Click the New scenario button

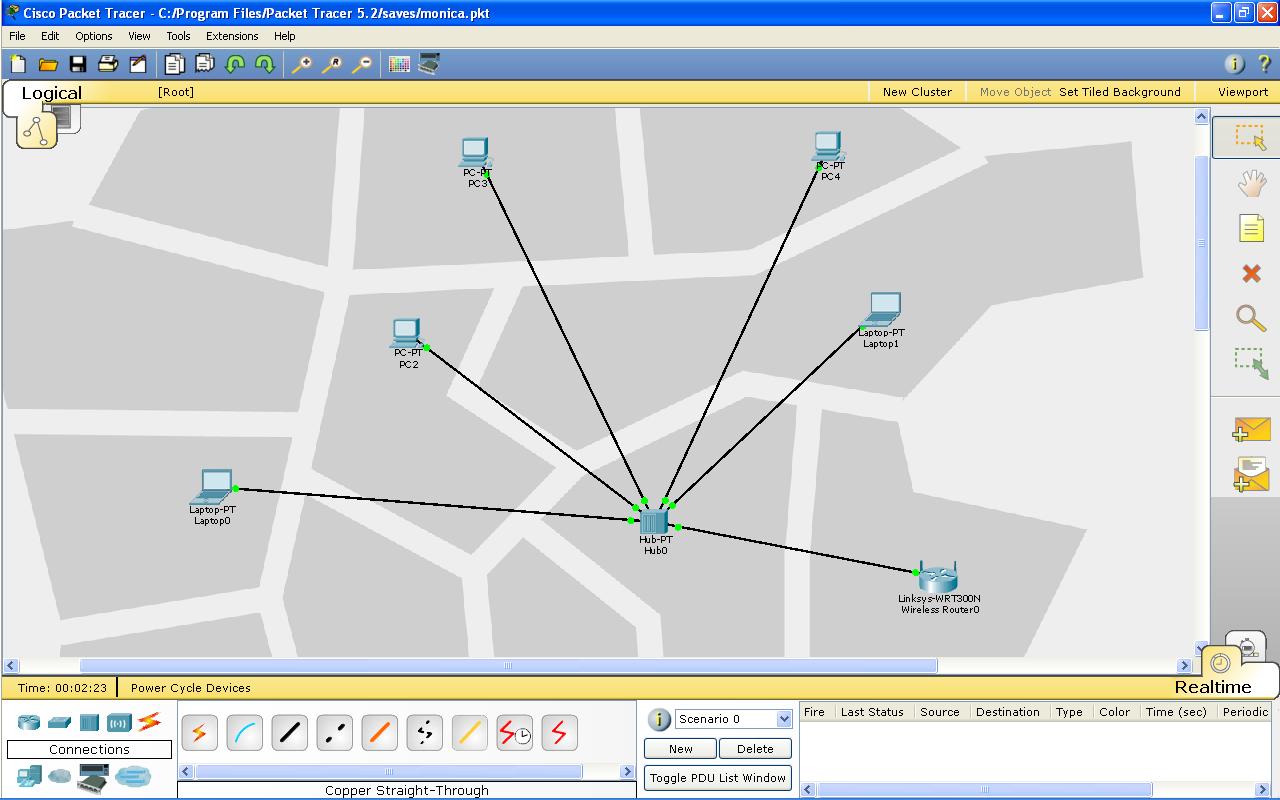coord(681,749)
